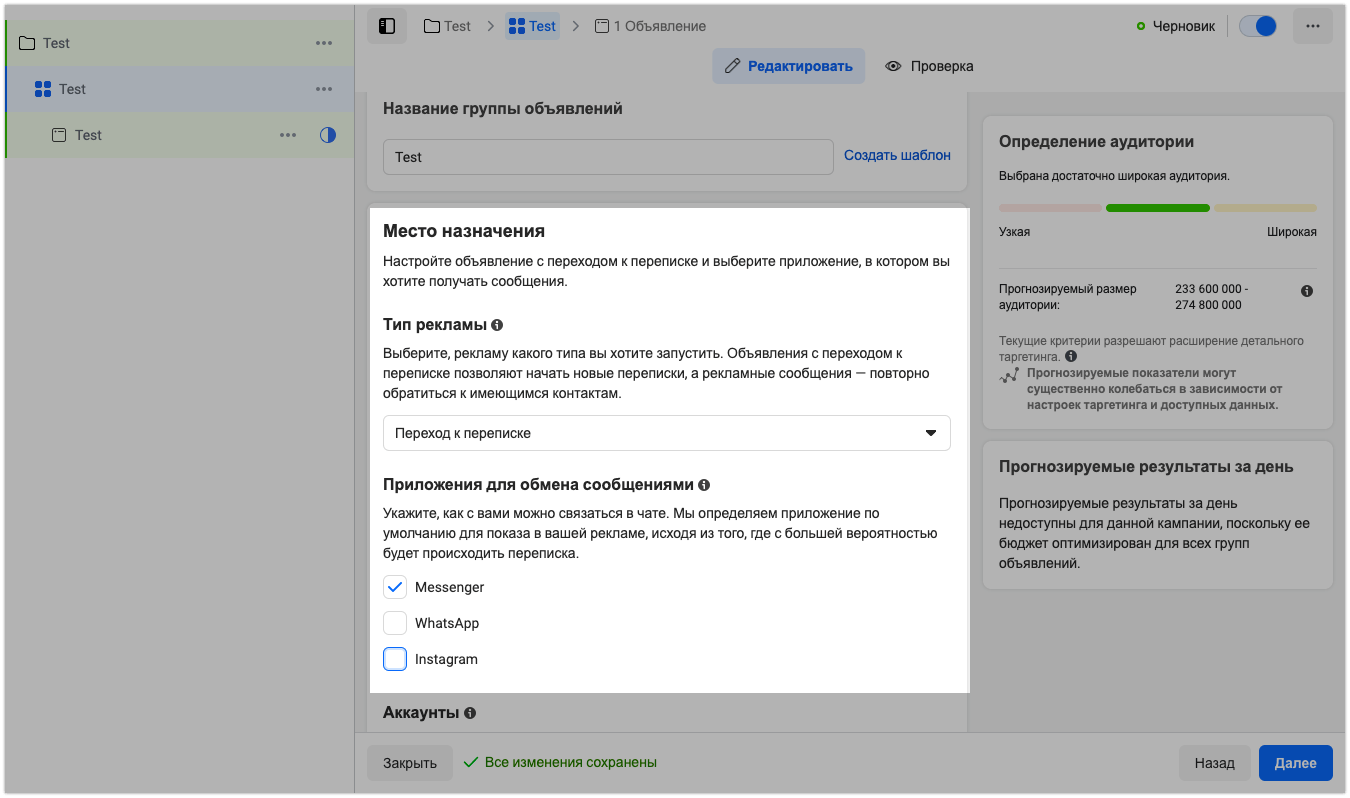Open the Переход к переписке dropdown
This screenshot has width=1350, height=798.
666,433
